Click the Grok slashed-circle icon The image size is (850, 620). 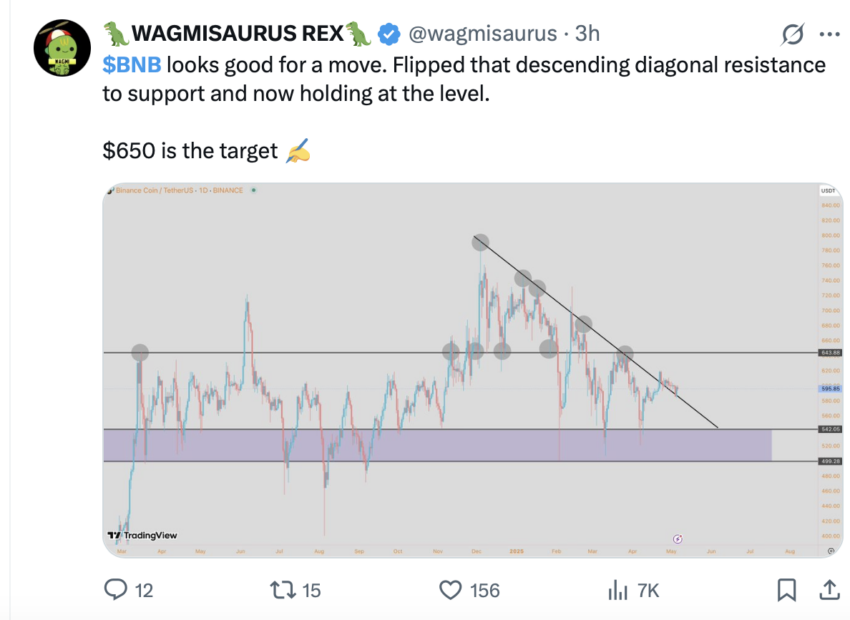(793, 34)
